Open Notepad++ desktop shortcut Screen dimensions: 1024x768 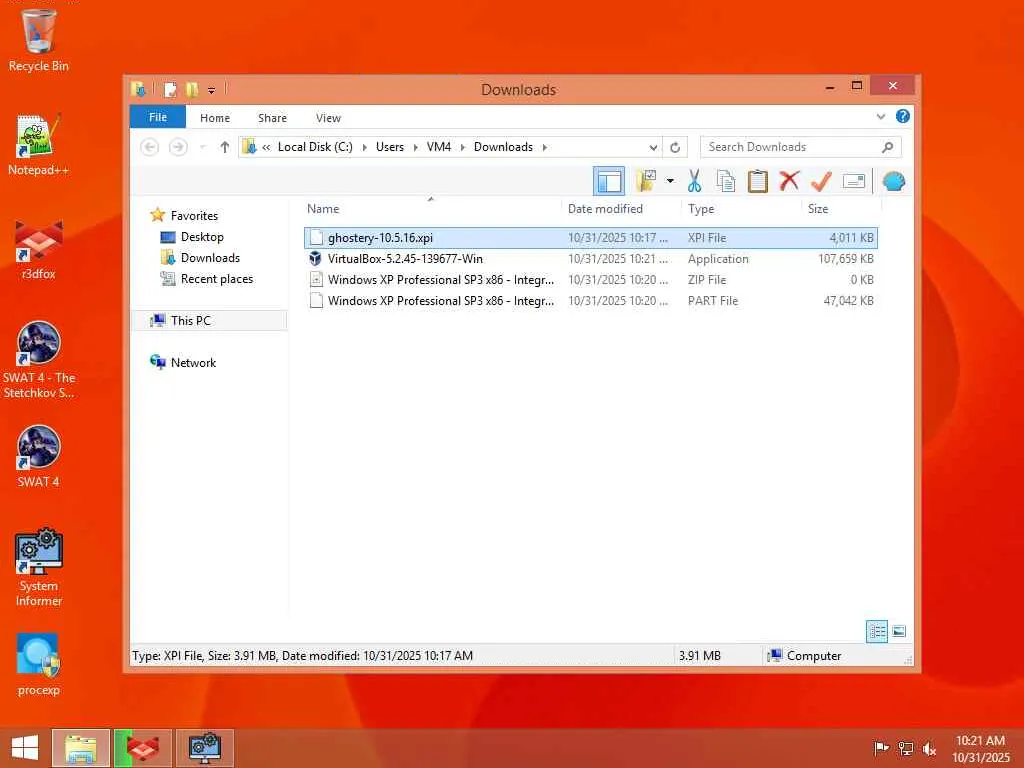(39, 145)
